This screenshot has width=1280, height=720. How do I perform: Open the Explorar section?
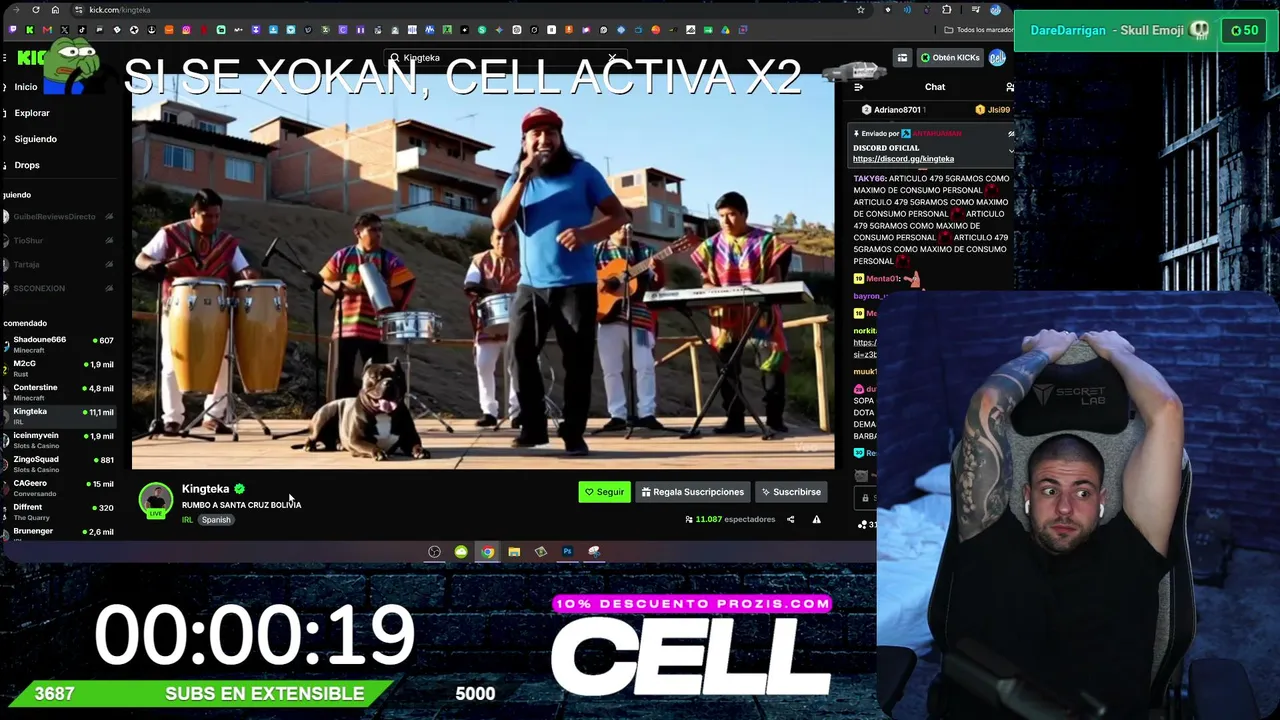pos(32,113)
